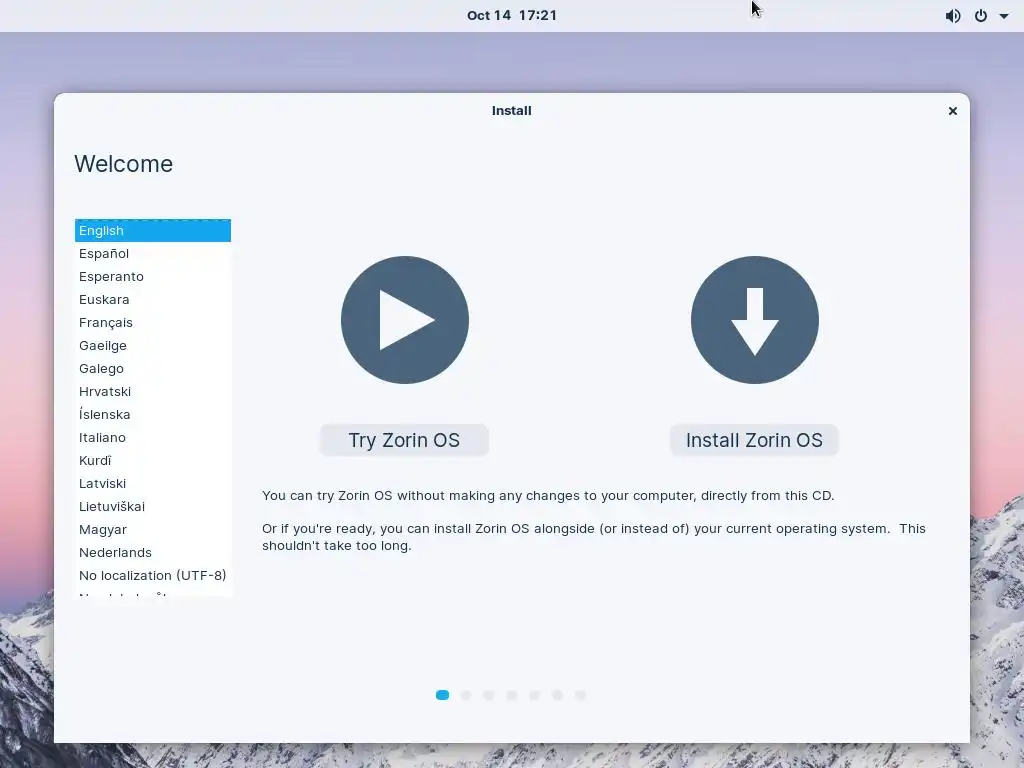Open the volume speaker icon in top bar
Screen dimensions: 1024x768
coord(953,16)
